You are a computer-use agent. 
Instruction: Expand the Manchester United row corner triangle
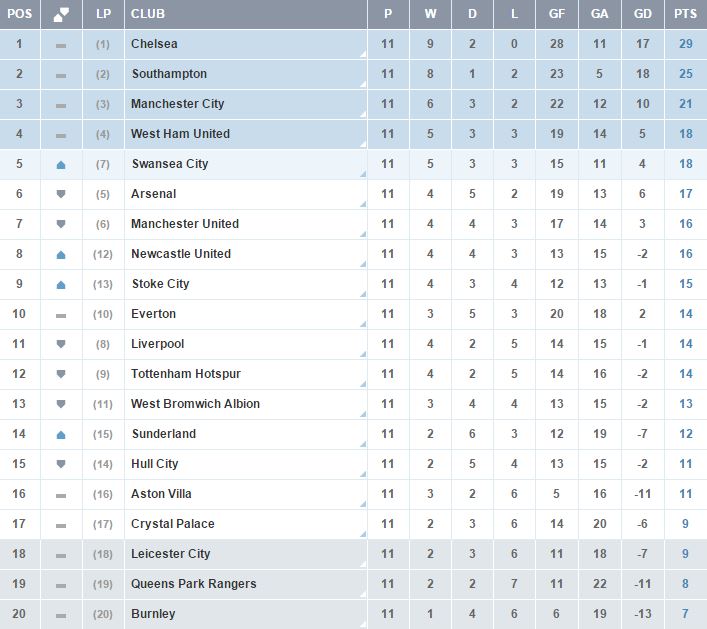click(362, 235)
